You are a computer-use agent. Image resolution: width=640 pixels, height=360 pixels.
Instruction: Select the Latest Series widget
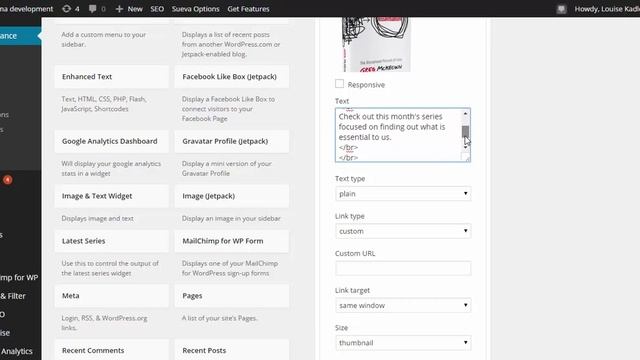coord(111,241)
